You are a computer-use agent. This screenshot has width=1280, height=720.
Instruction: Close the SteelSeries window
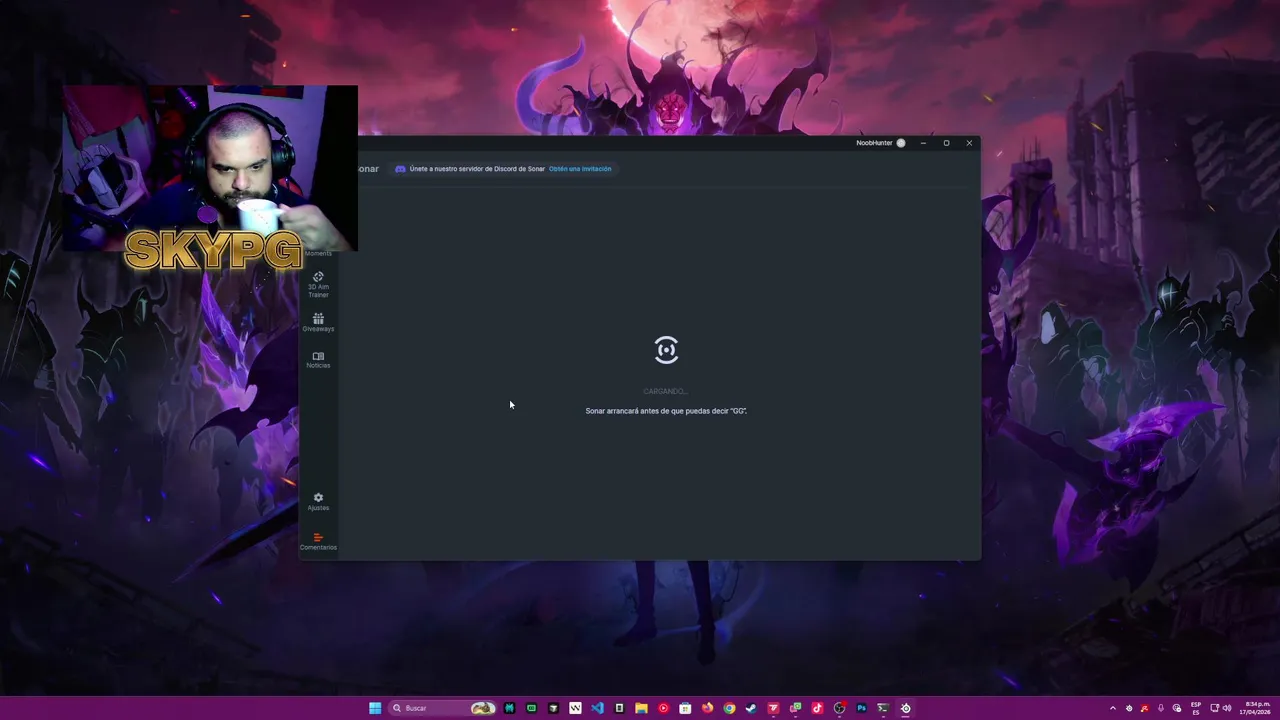(x=969, y=143)
